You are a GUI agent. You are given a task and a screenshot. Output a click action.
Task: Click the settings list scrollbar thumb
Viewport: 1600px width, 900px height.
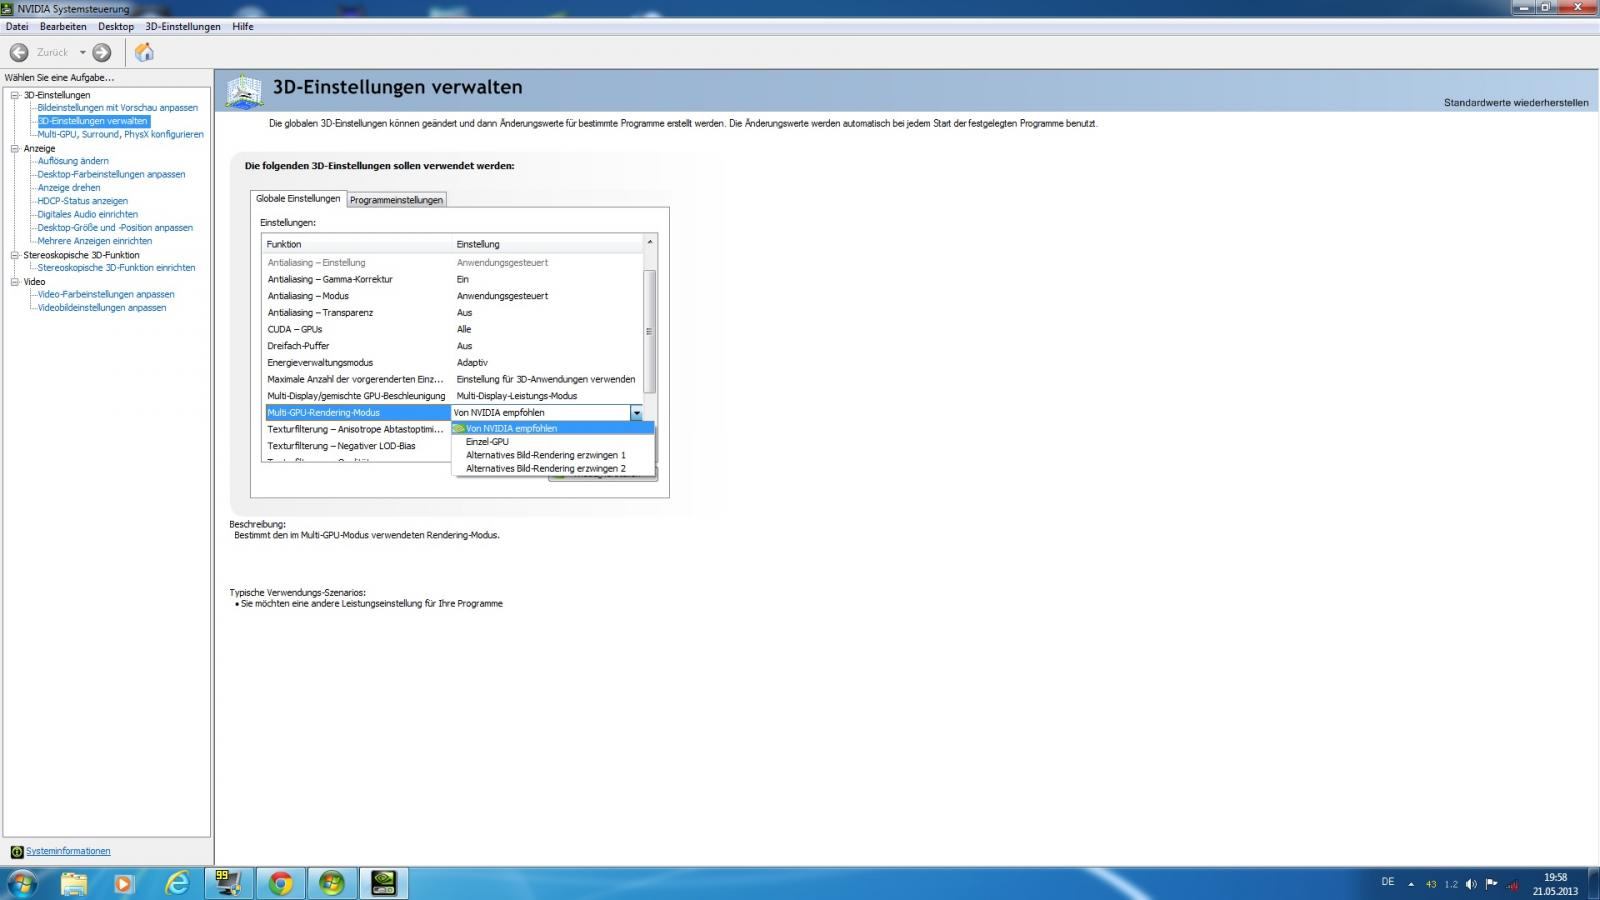[650, 331]
